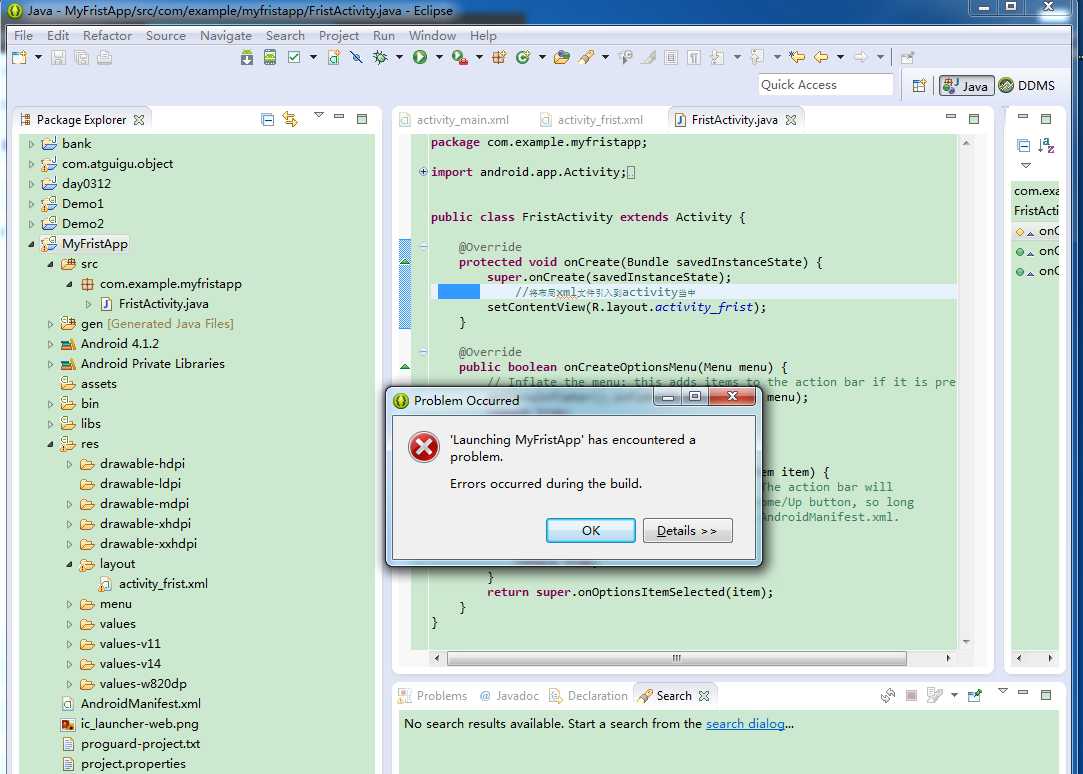The height and width of the screenshot is (774, 1083).
Task: Close the FristActivity.java editor tab
Action: coord(791,120)
